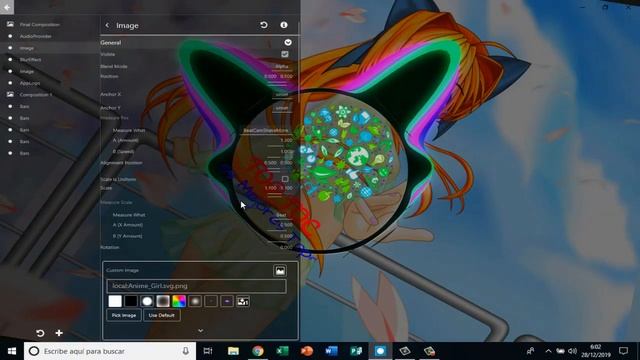Click the add-picture preset icon
Screen dimensions: 640x360
click(243, 301)
